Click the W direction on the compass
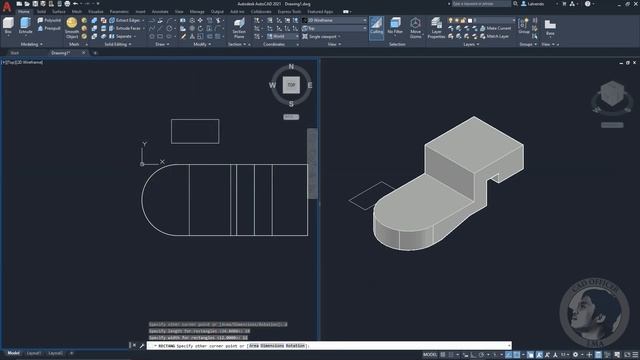Viewport: 640px width, 360px height. point(272,85)
